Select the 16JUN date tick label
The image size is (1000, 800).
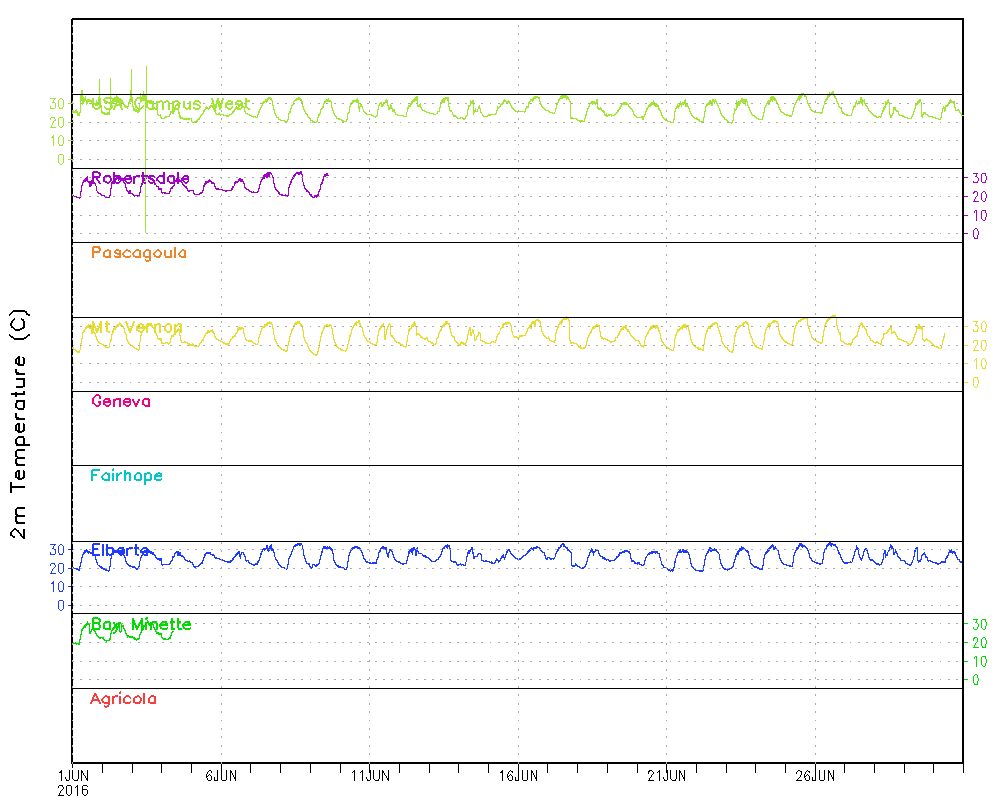518,775
